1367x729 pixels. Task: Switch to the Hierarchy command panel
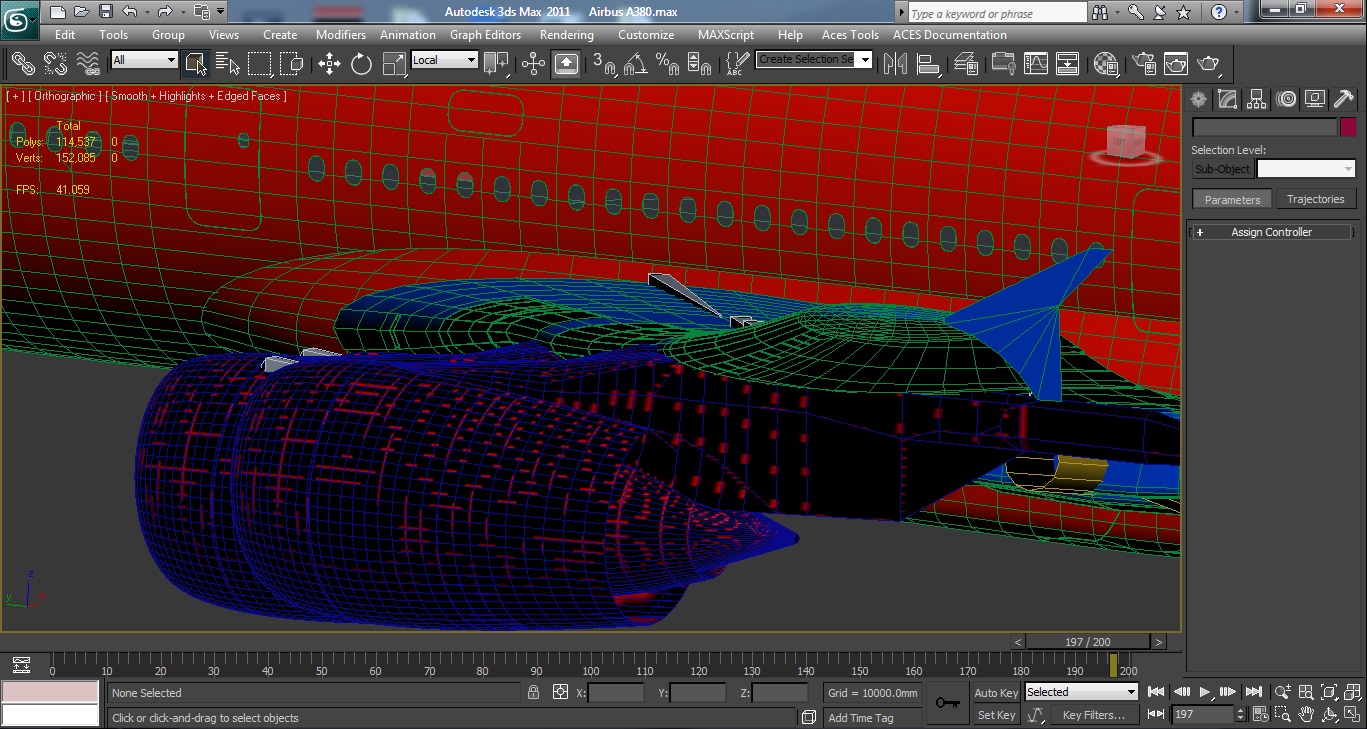(1257, 99)
